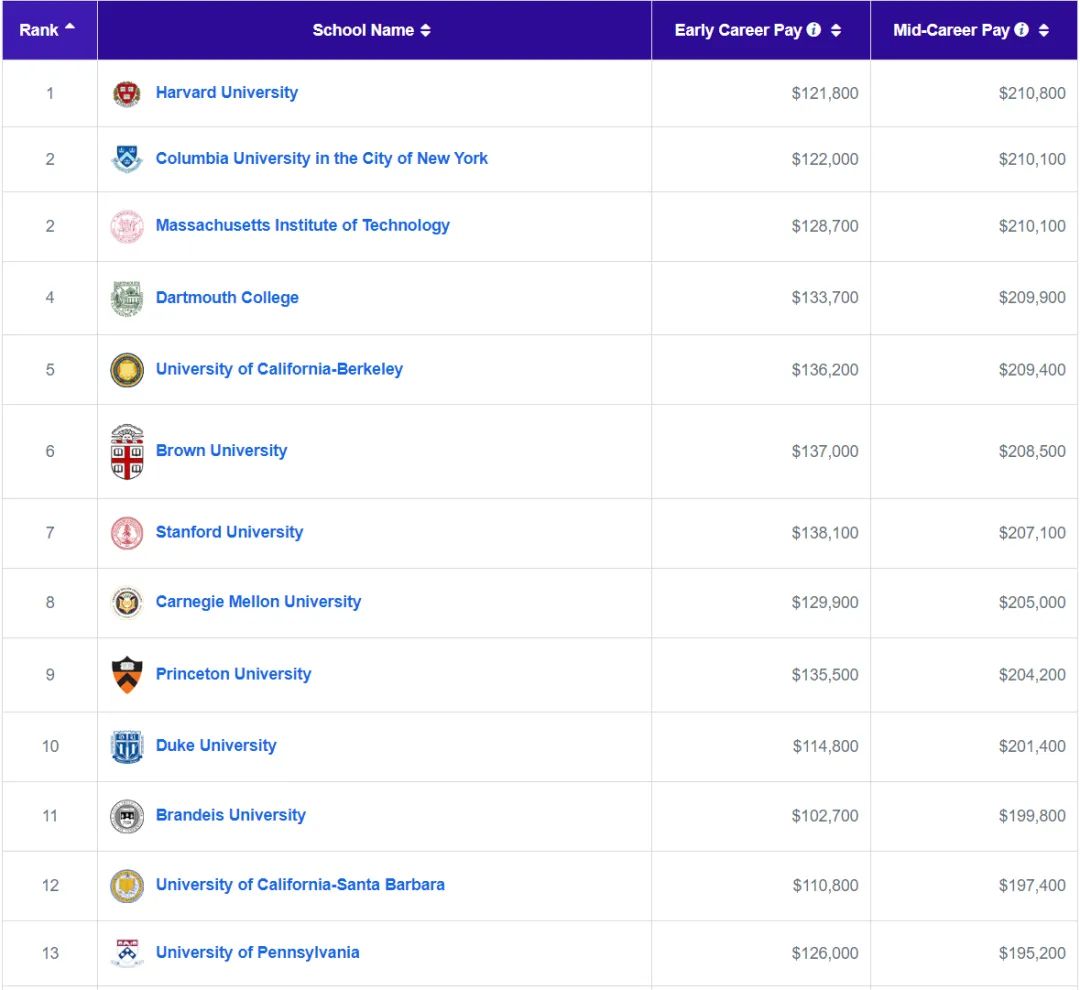Select Pennsylvania's mid-career pay $195,200
Viewport: 1080px width, 990px height.
tap(1032, 953)
